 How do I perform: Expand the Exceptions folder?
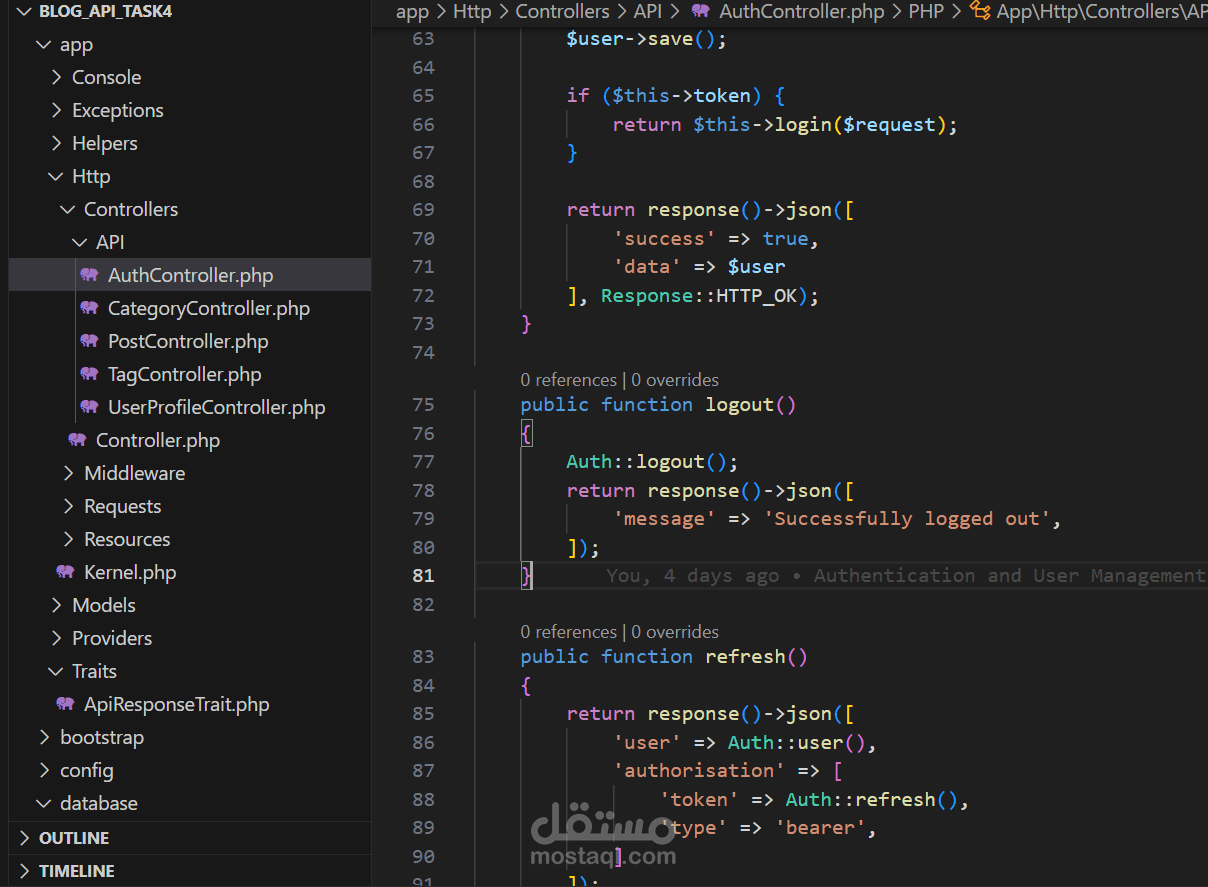point(56,110)
